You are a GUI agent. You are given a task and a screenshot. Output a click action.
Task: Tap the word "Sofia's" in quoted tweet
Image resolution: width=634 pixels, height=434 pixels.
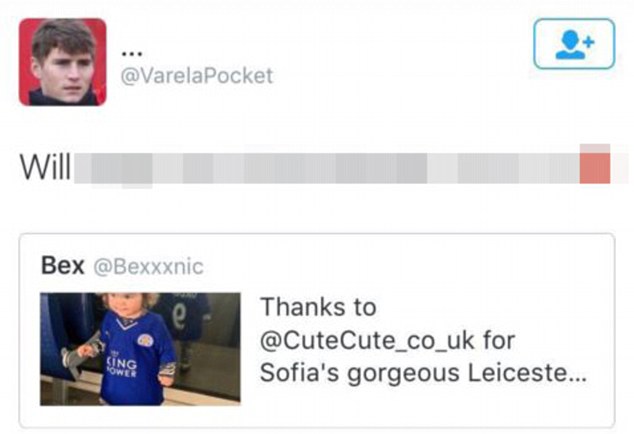pos(294,375)
